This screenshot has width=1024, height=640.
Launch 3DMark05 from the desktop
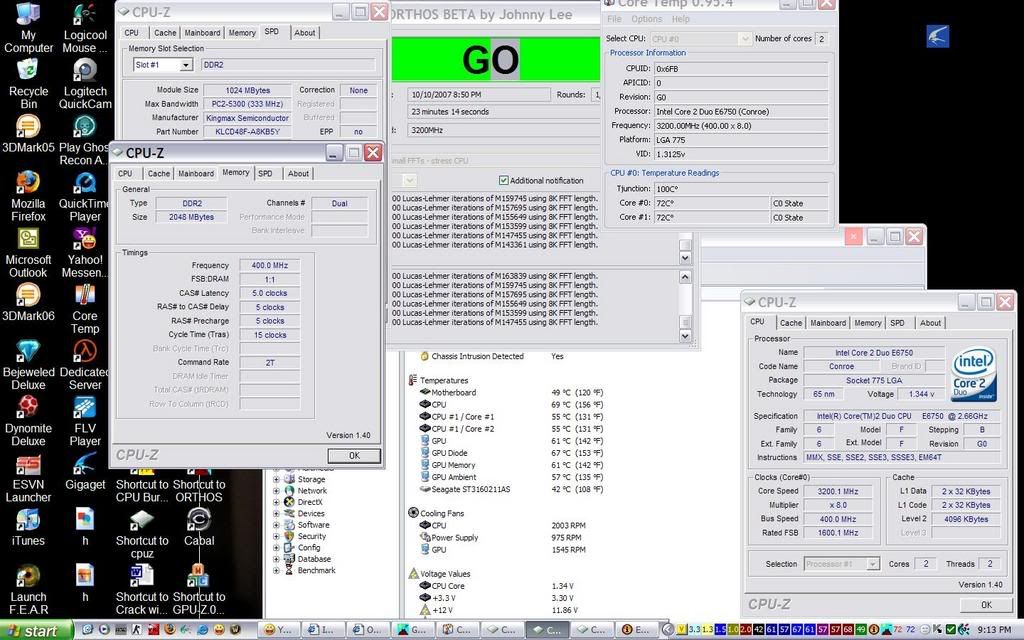coord(28,134)
